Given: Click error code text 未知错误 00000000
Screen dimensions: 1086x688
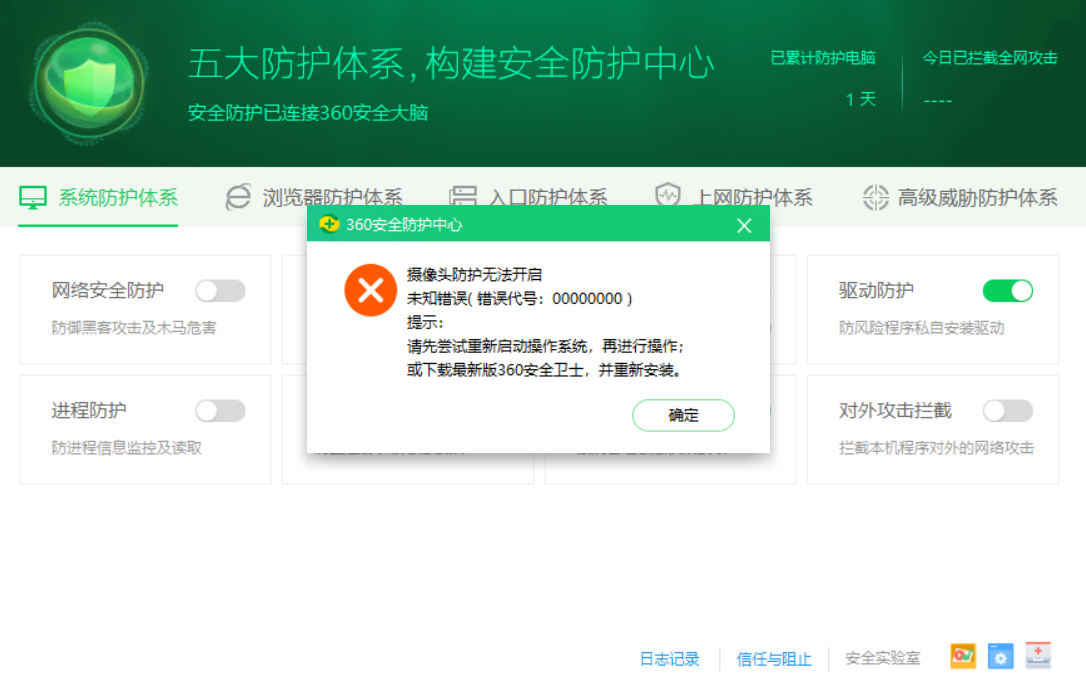Looking at the screenshot, I should point(519,299).
